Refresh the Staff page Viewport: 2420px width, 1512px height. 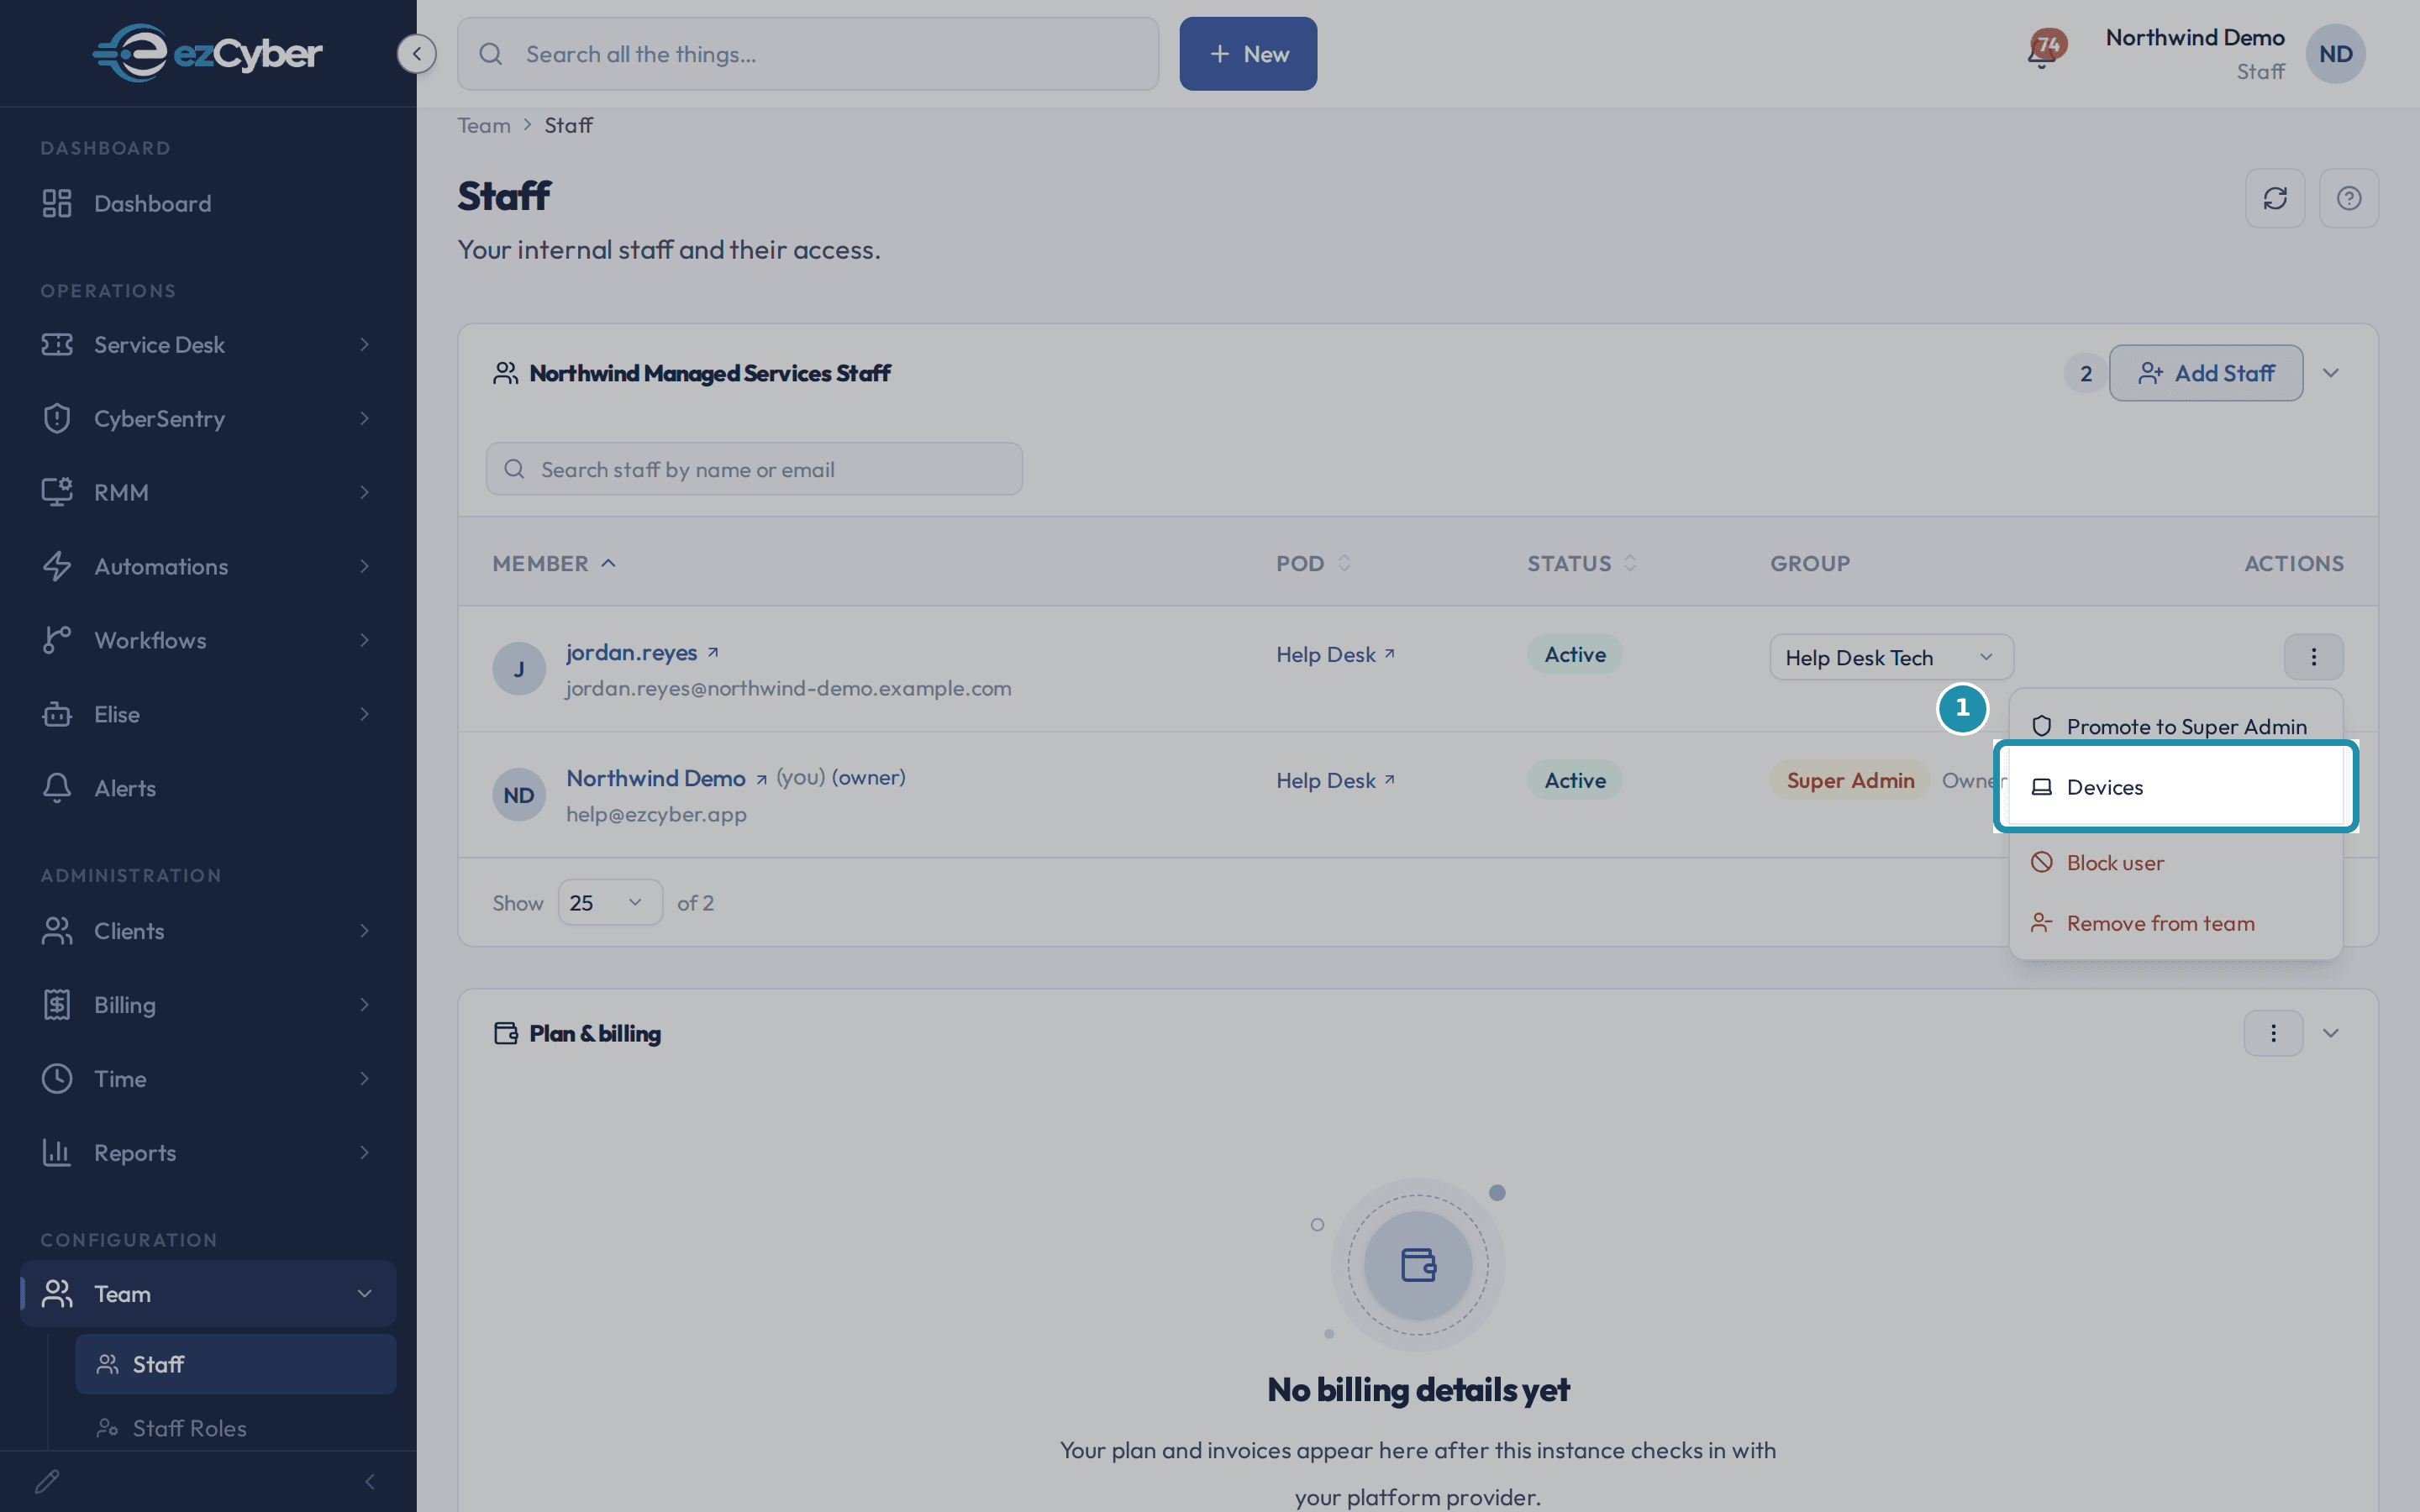(2275, 198)
